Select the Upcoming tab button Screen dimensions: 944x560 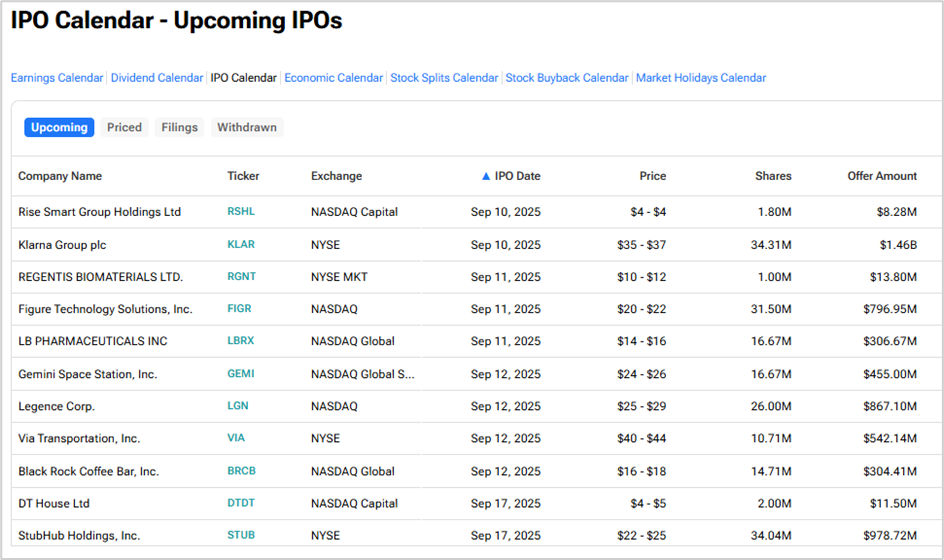(x=59, y=128)
